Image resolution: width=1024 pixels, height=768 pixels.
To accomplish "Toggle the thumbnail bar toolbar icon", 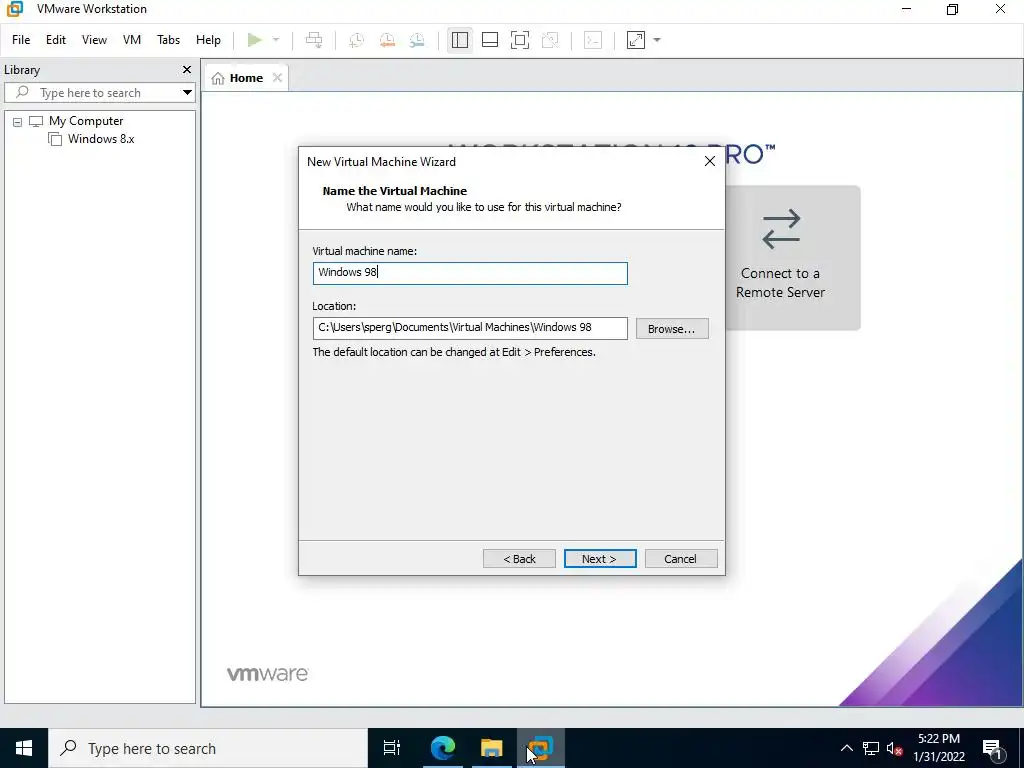I will (490, 40).
